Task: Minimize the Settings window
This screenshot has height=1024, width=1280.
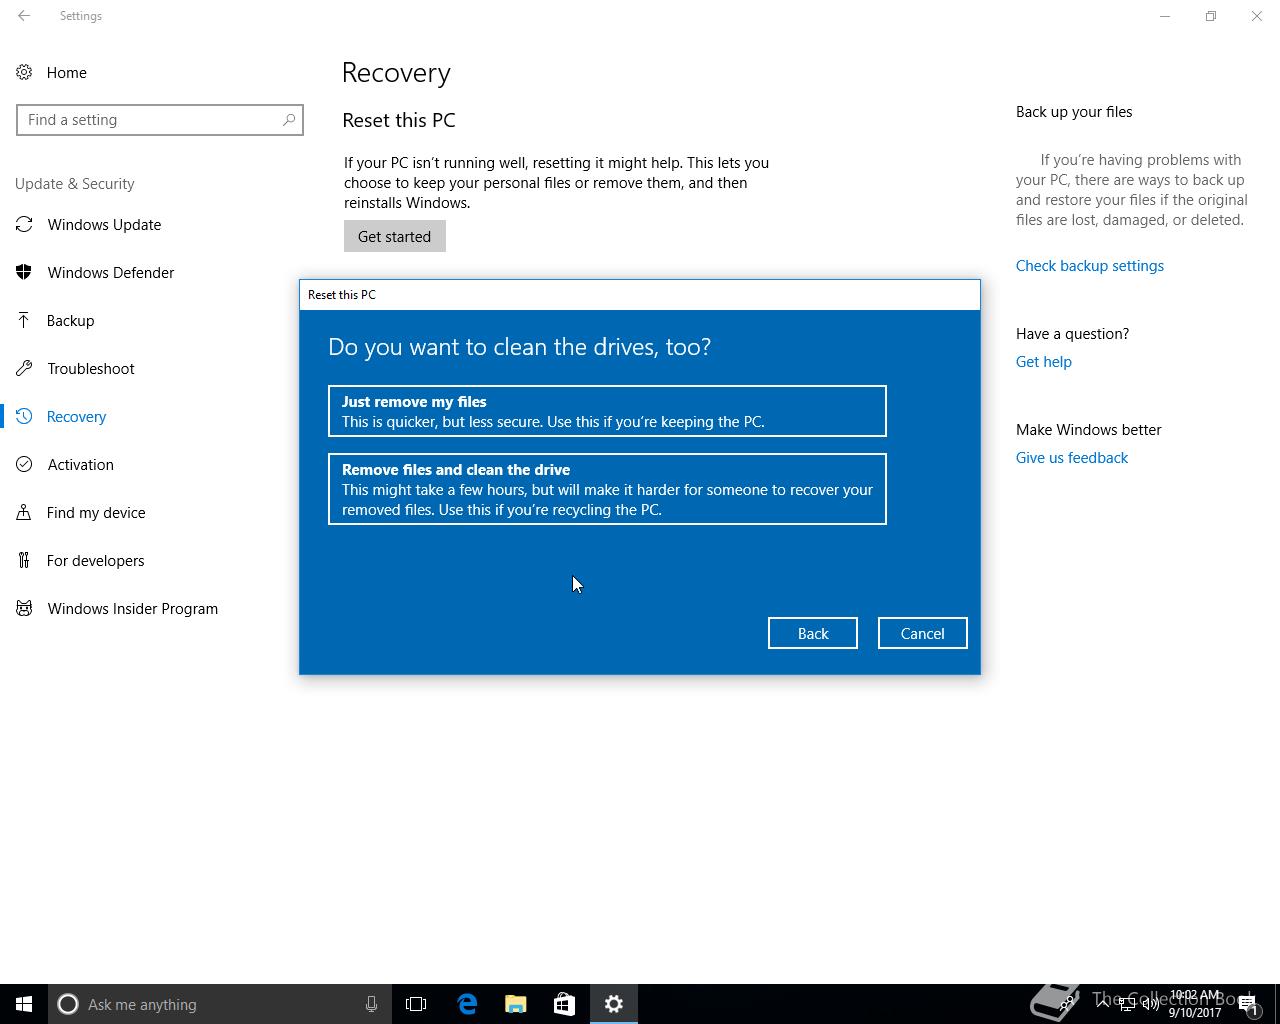Action: click(x=1165, y=16)
